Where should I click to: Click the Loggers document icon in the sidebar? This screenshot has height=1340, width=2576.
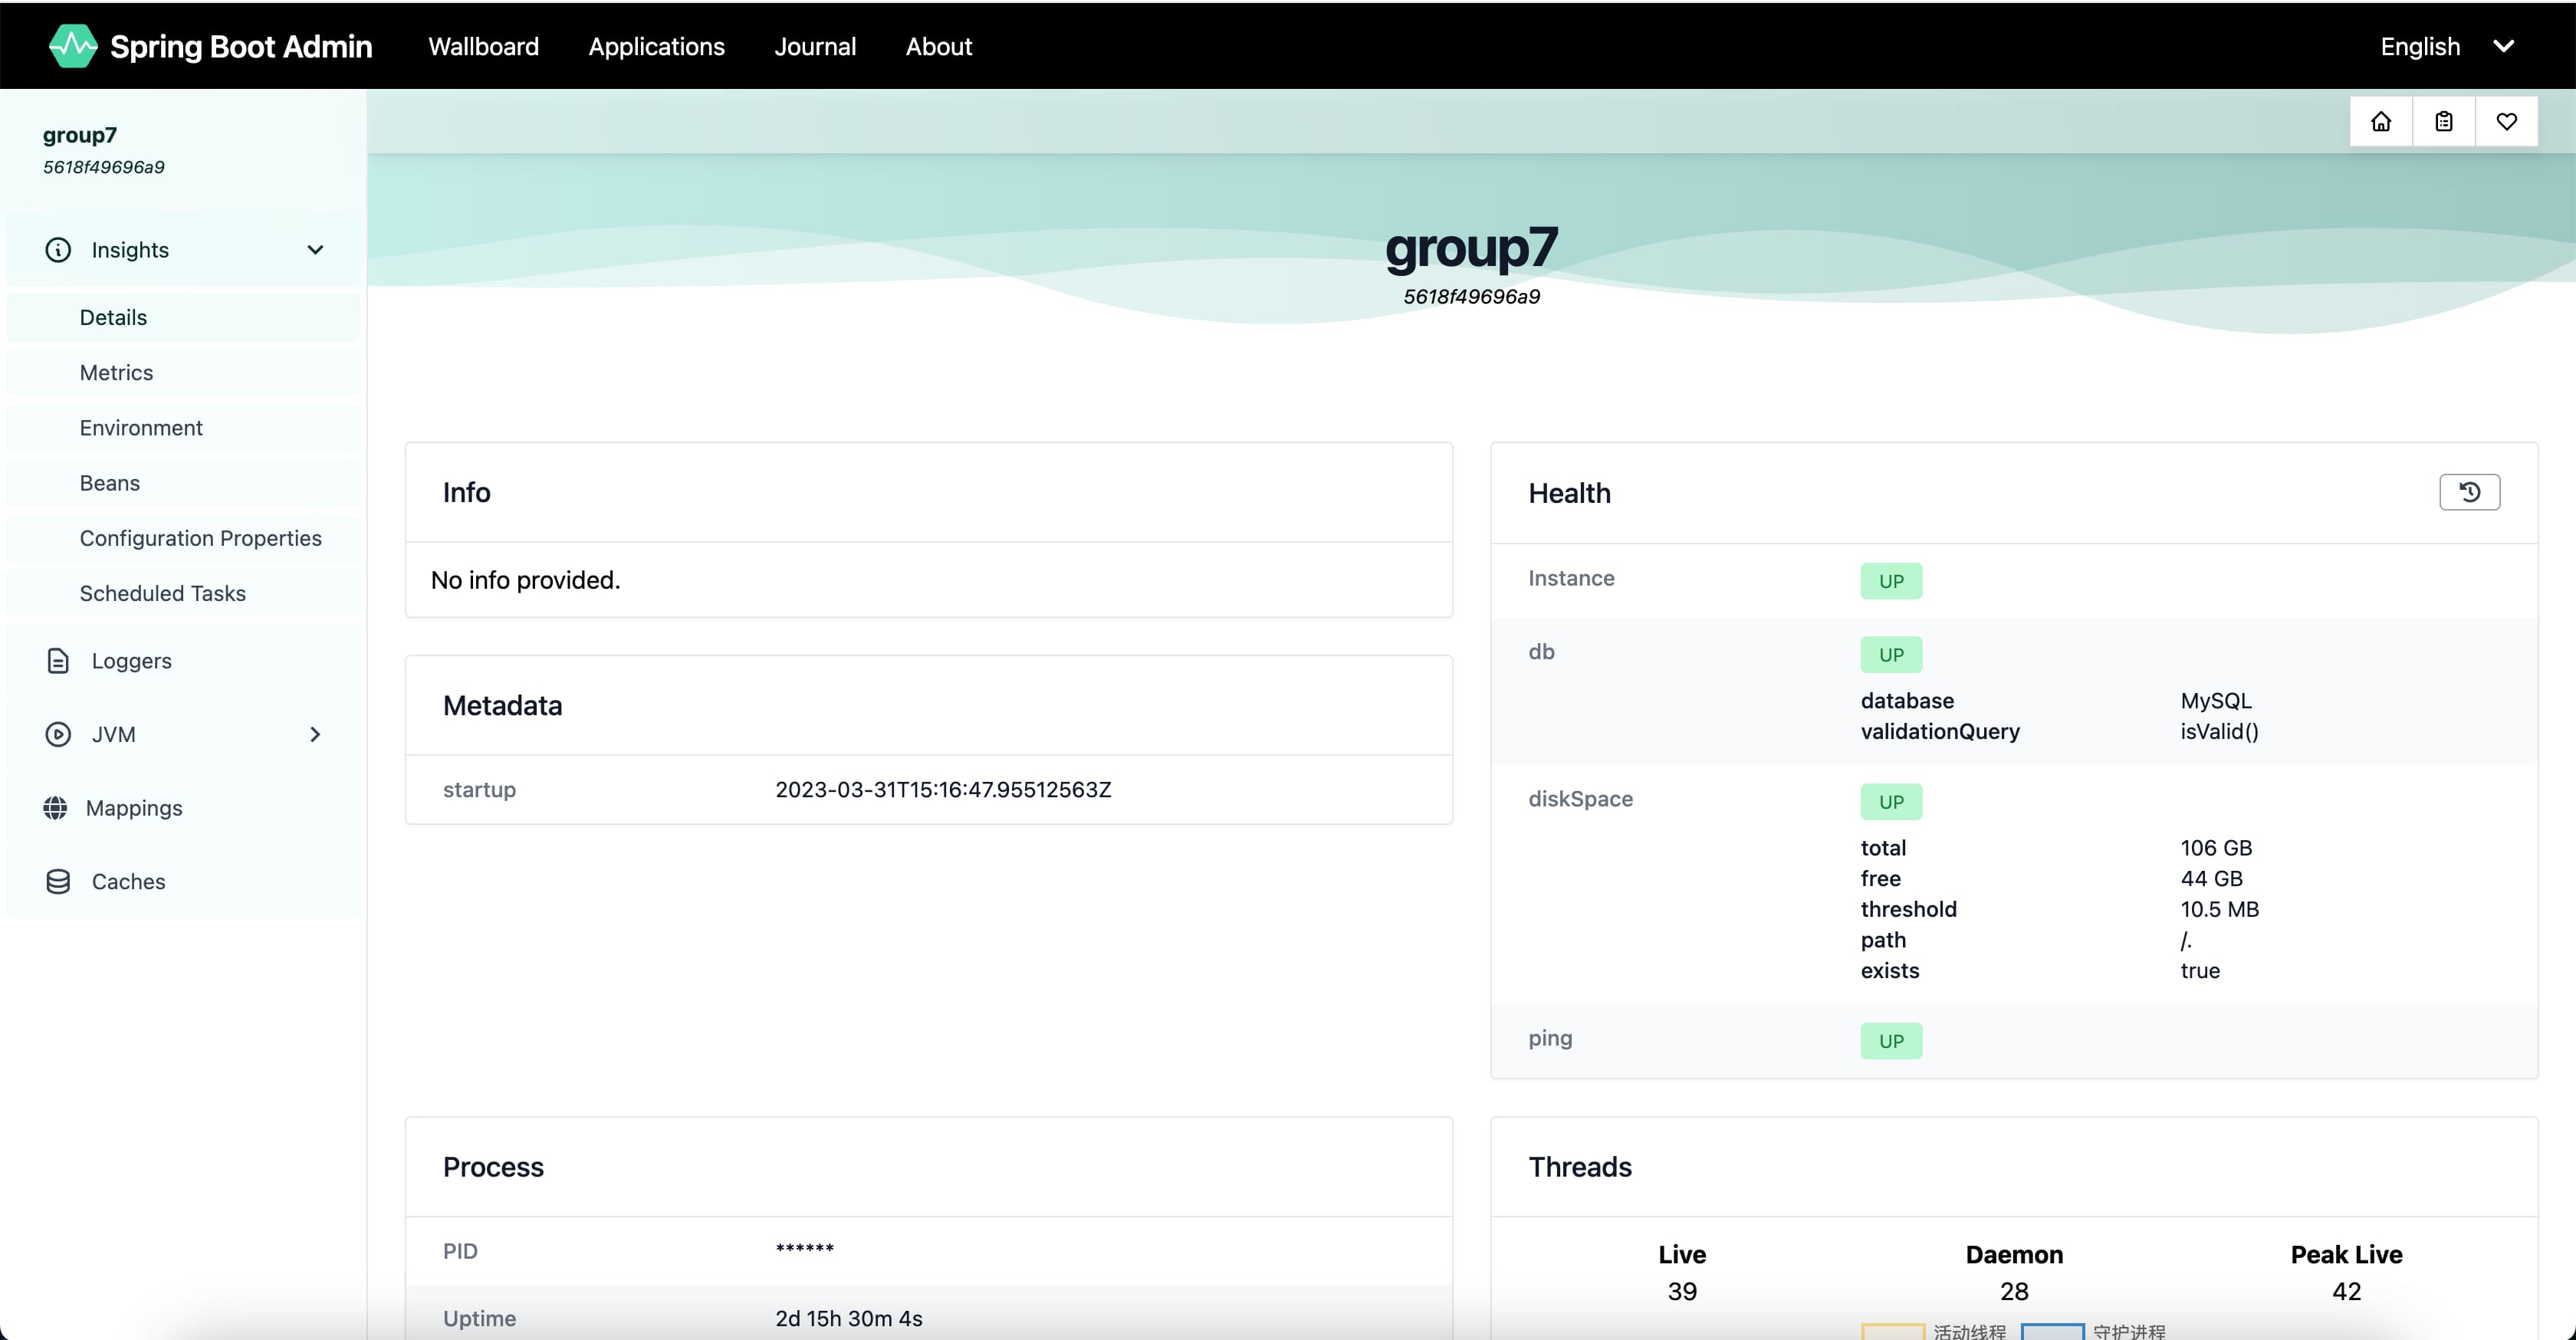click(x=57, y=660)
